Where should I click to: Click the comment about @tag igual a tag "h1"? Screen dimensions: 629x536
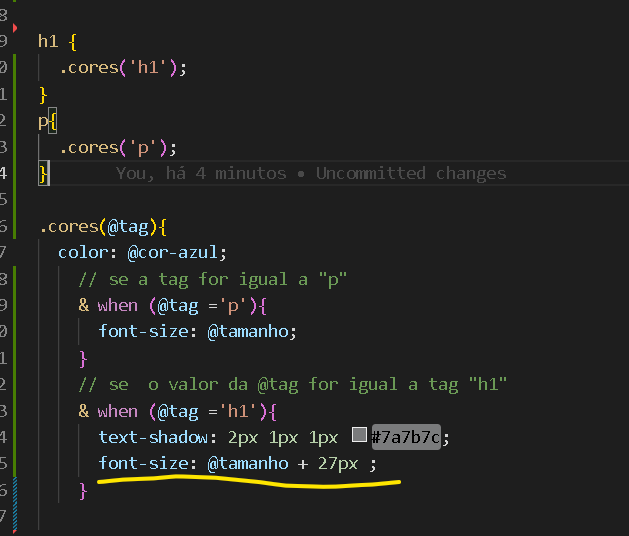pyautogui.click(x=293, y=385)
